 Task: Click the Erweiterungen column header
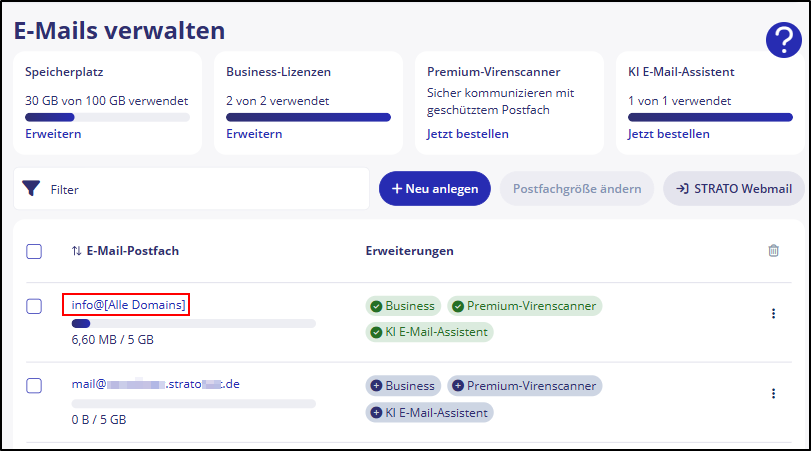[x=410, y=251]
